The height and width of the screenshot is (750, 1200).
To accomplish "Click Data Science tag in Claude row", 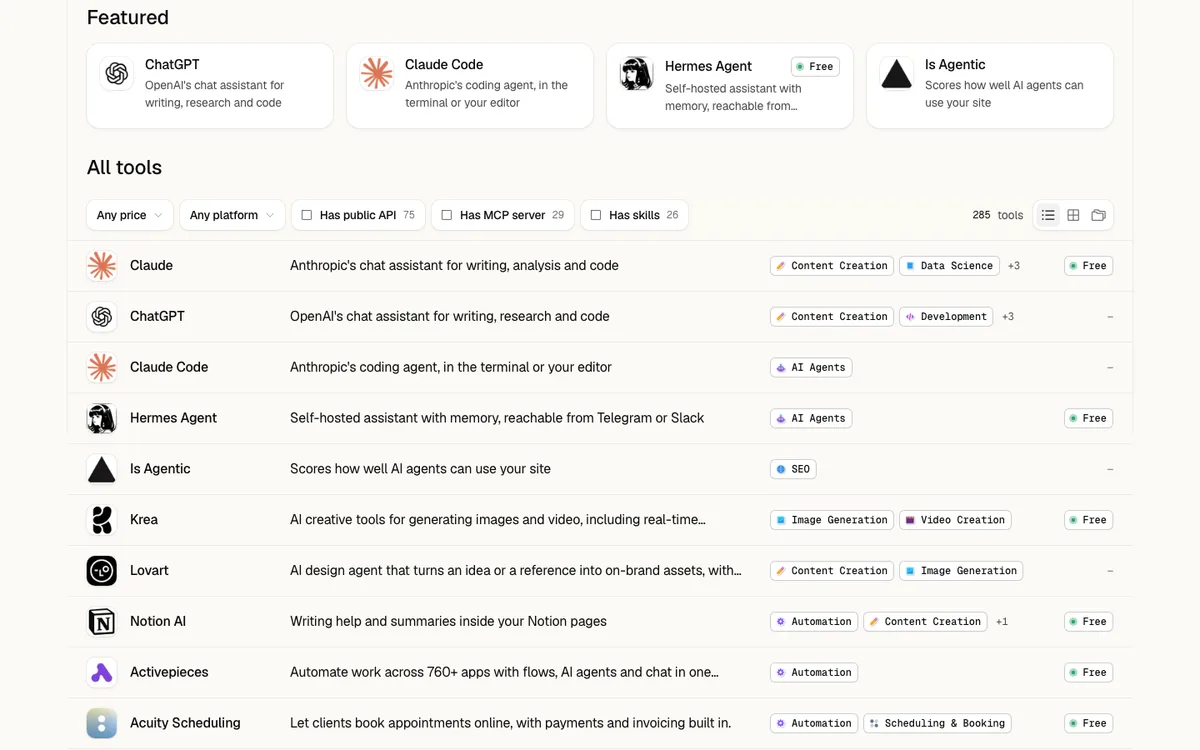I will tap(950, 266).
